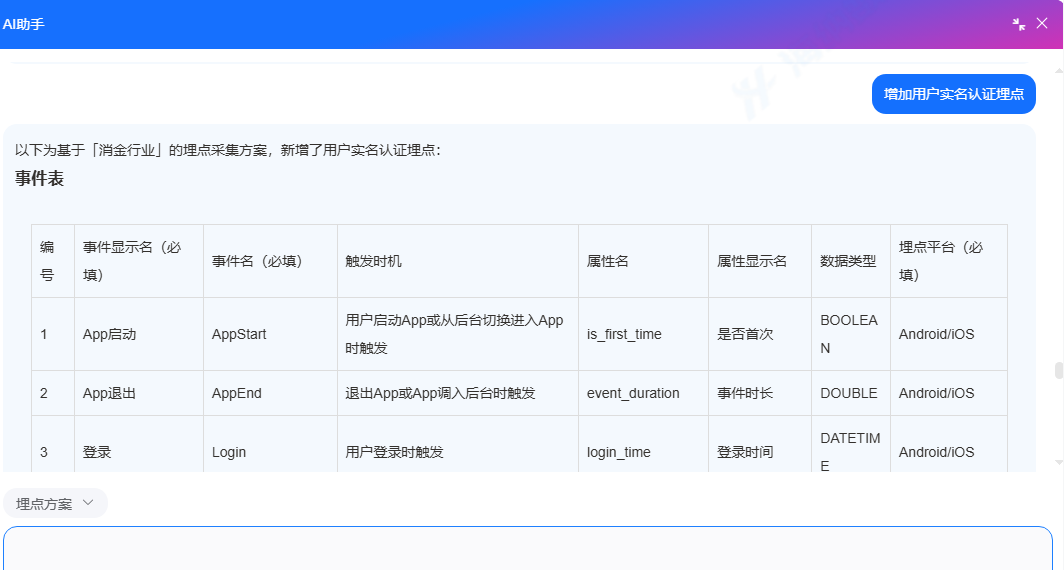1064x570 pixels.
Task: Click the 增加用户实名认证埋点 message bubble
Action: pyautogui.click(x=953, y=94)
